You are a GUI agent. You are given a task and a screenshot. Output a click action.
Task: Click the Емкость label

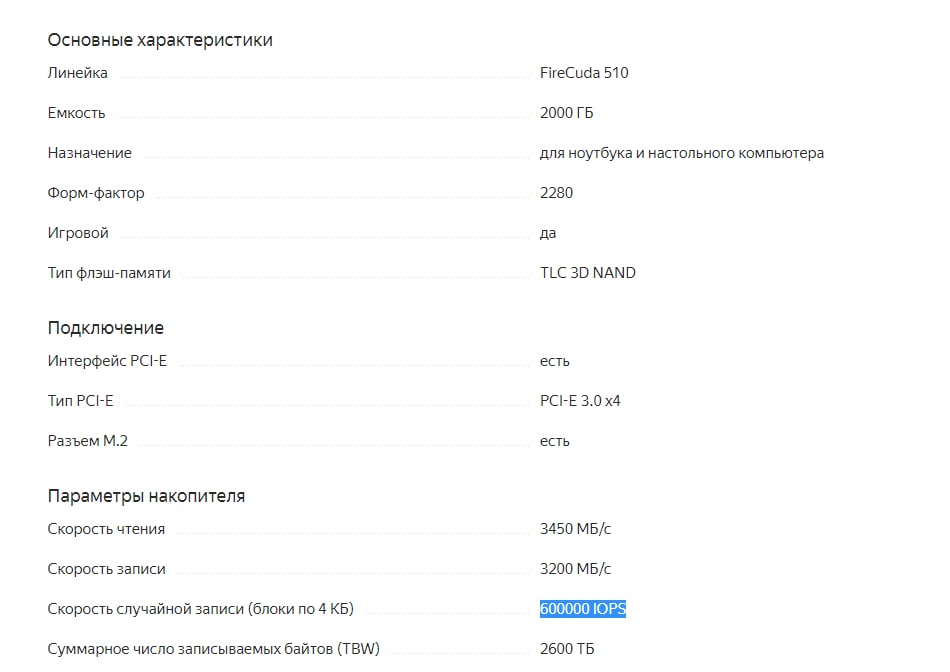[76, 113]
